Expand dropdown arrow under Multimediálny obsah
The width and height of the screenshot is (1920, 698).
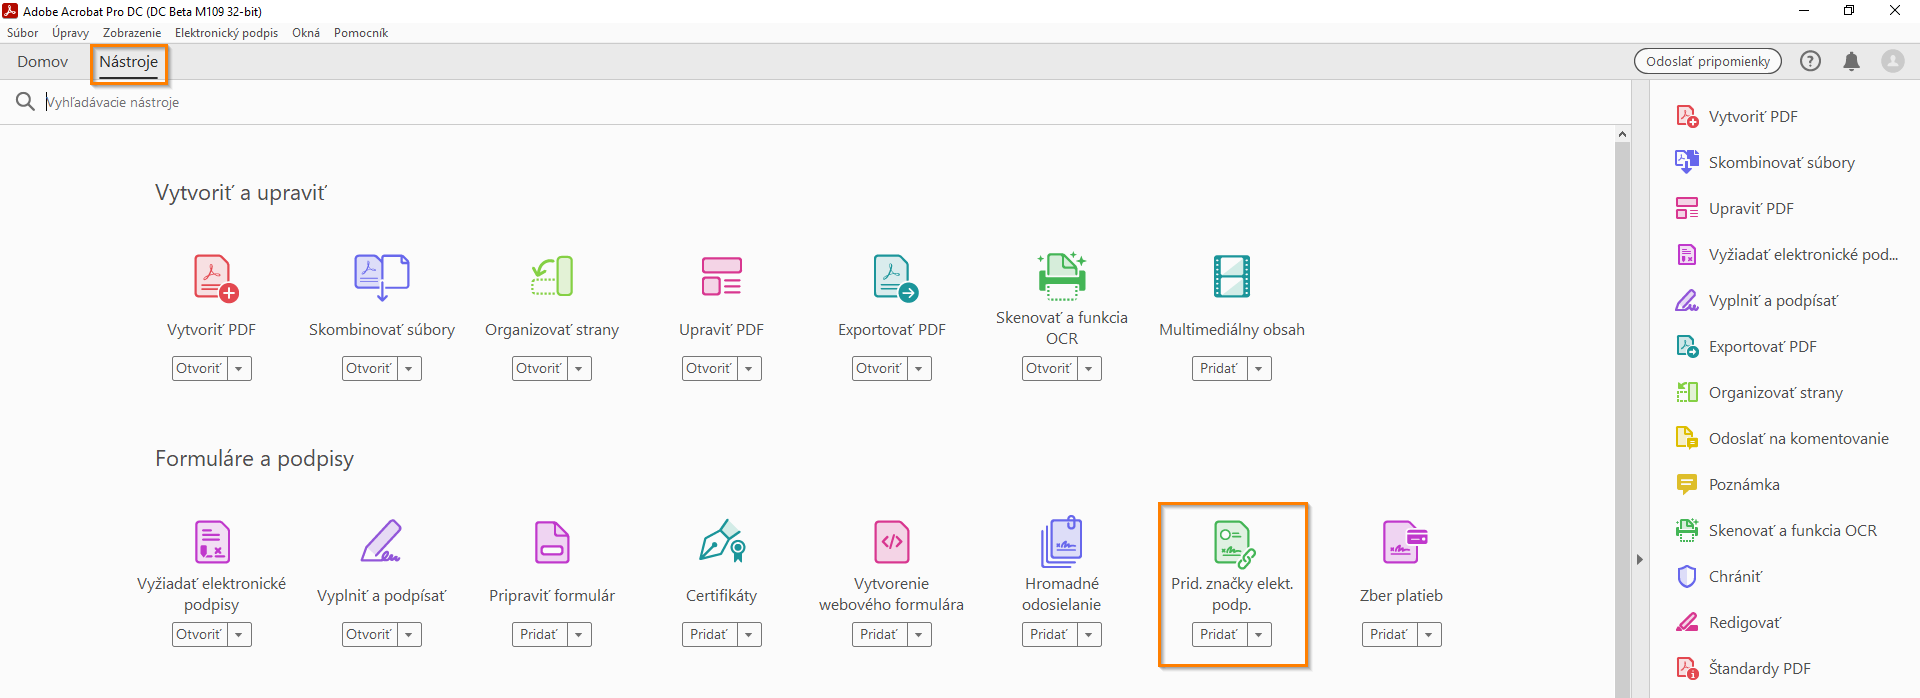1259,369
